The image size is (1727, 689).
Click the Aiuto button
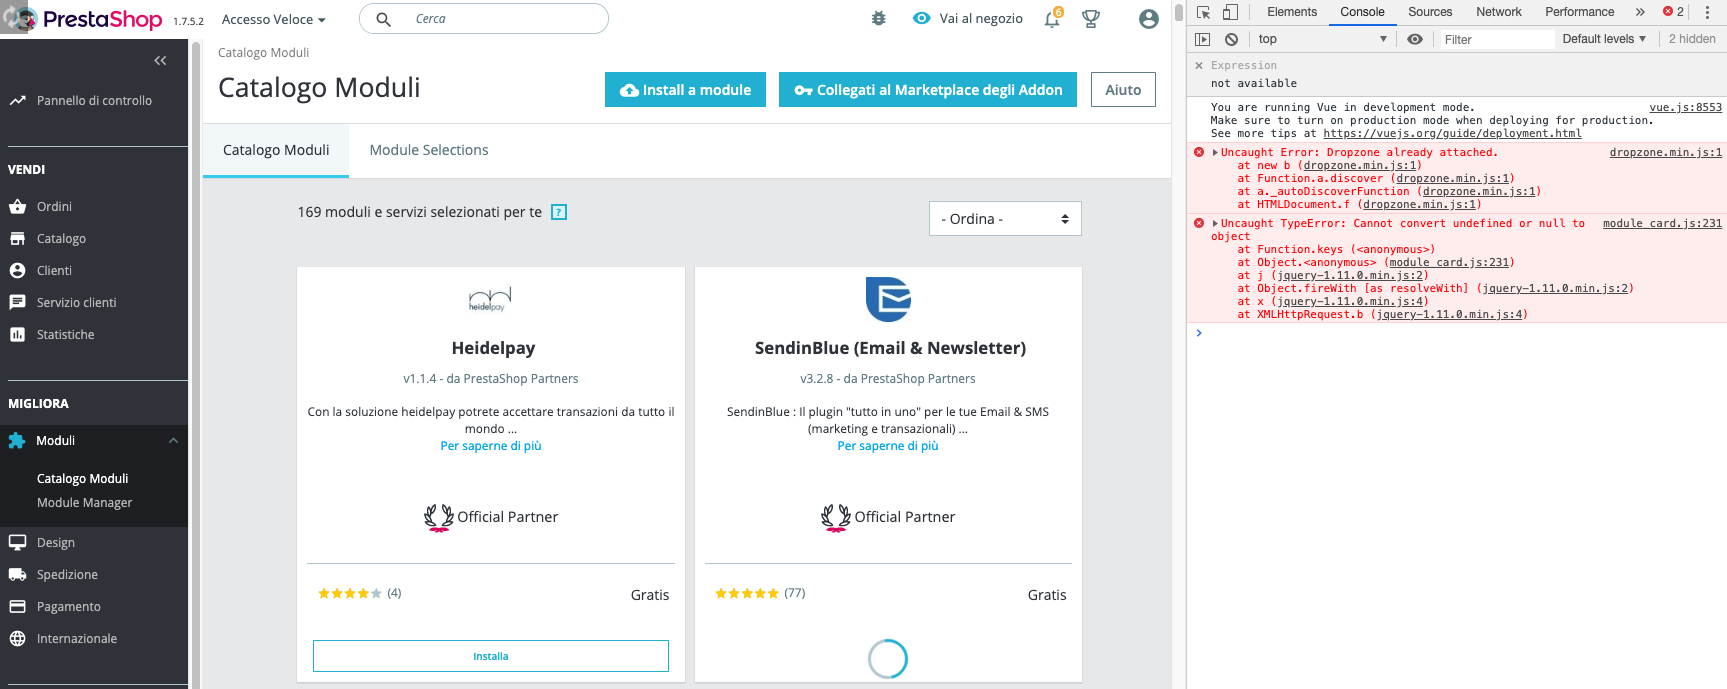pos(1123,90)
